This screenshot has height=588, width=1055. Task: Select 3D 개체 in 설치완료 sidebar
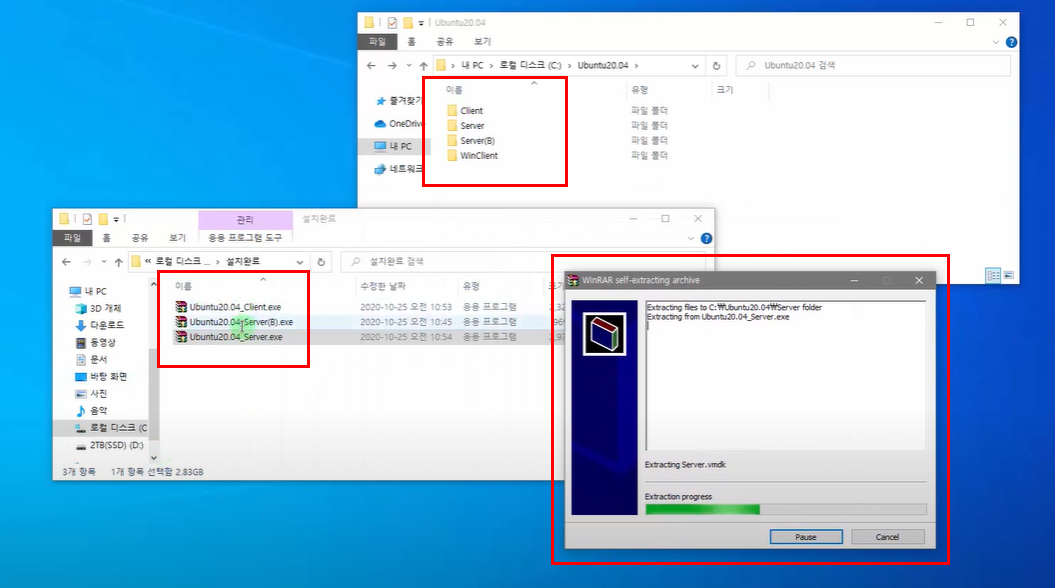pyautogui.click(x=98, y=308)
